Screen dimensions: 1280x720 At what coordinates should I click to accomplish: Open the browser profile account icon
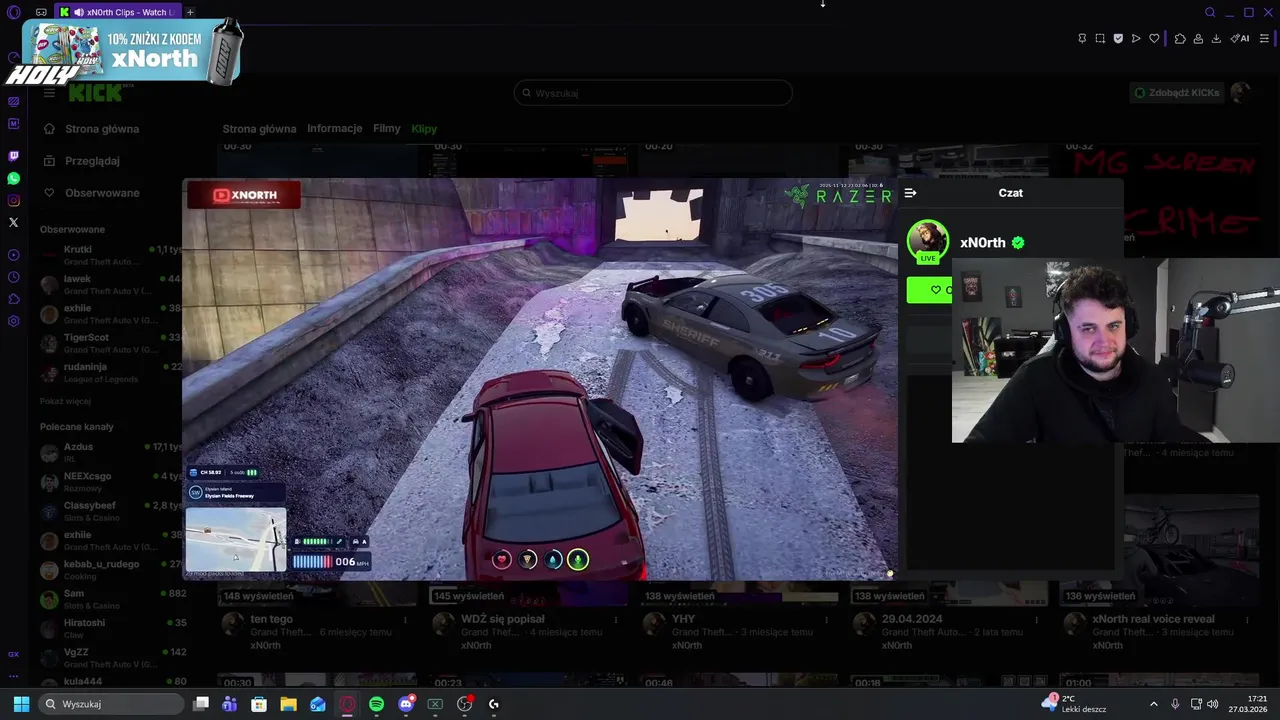[1198, 39]
